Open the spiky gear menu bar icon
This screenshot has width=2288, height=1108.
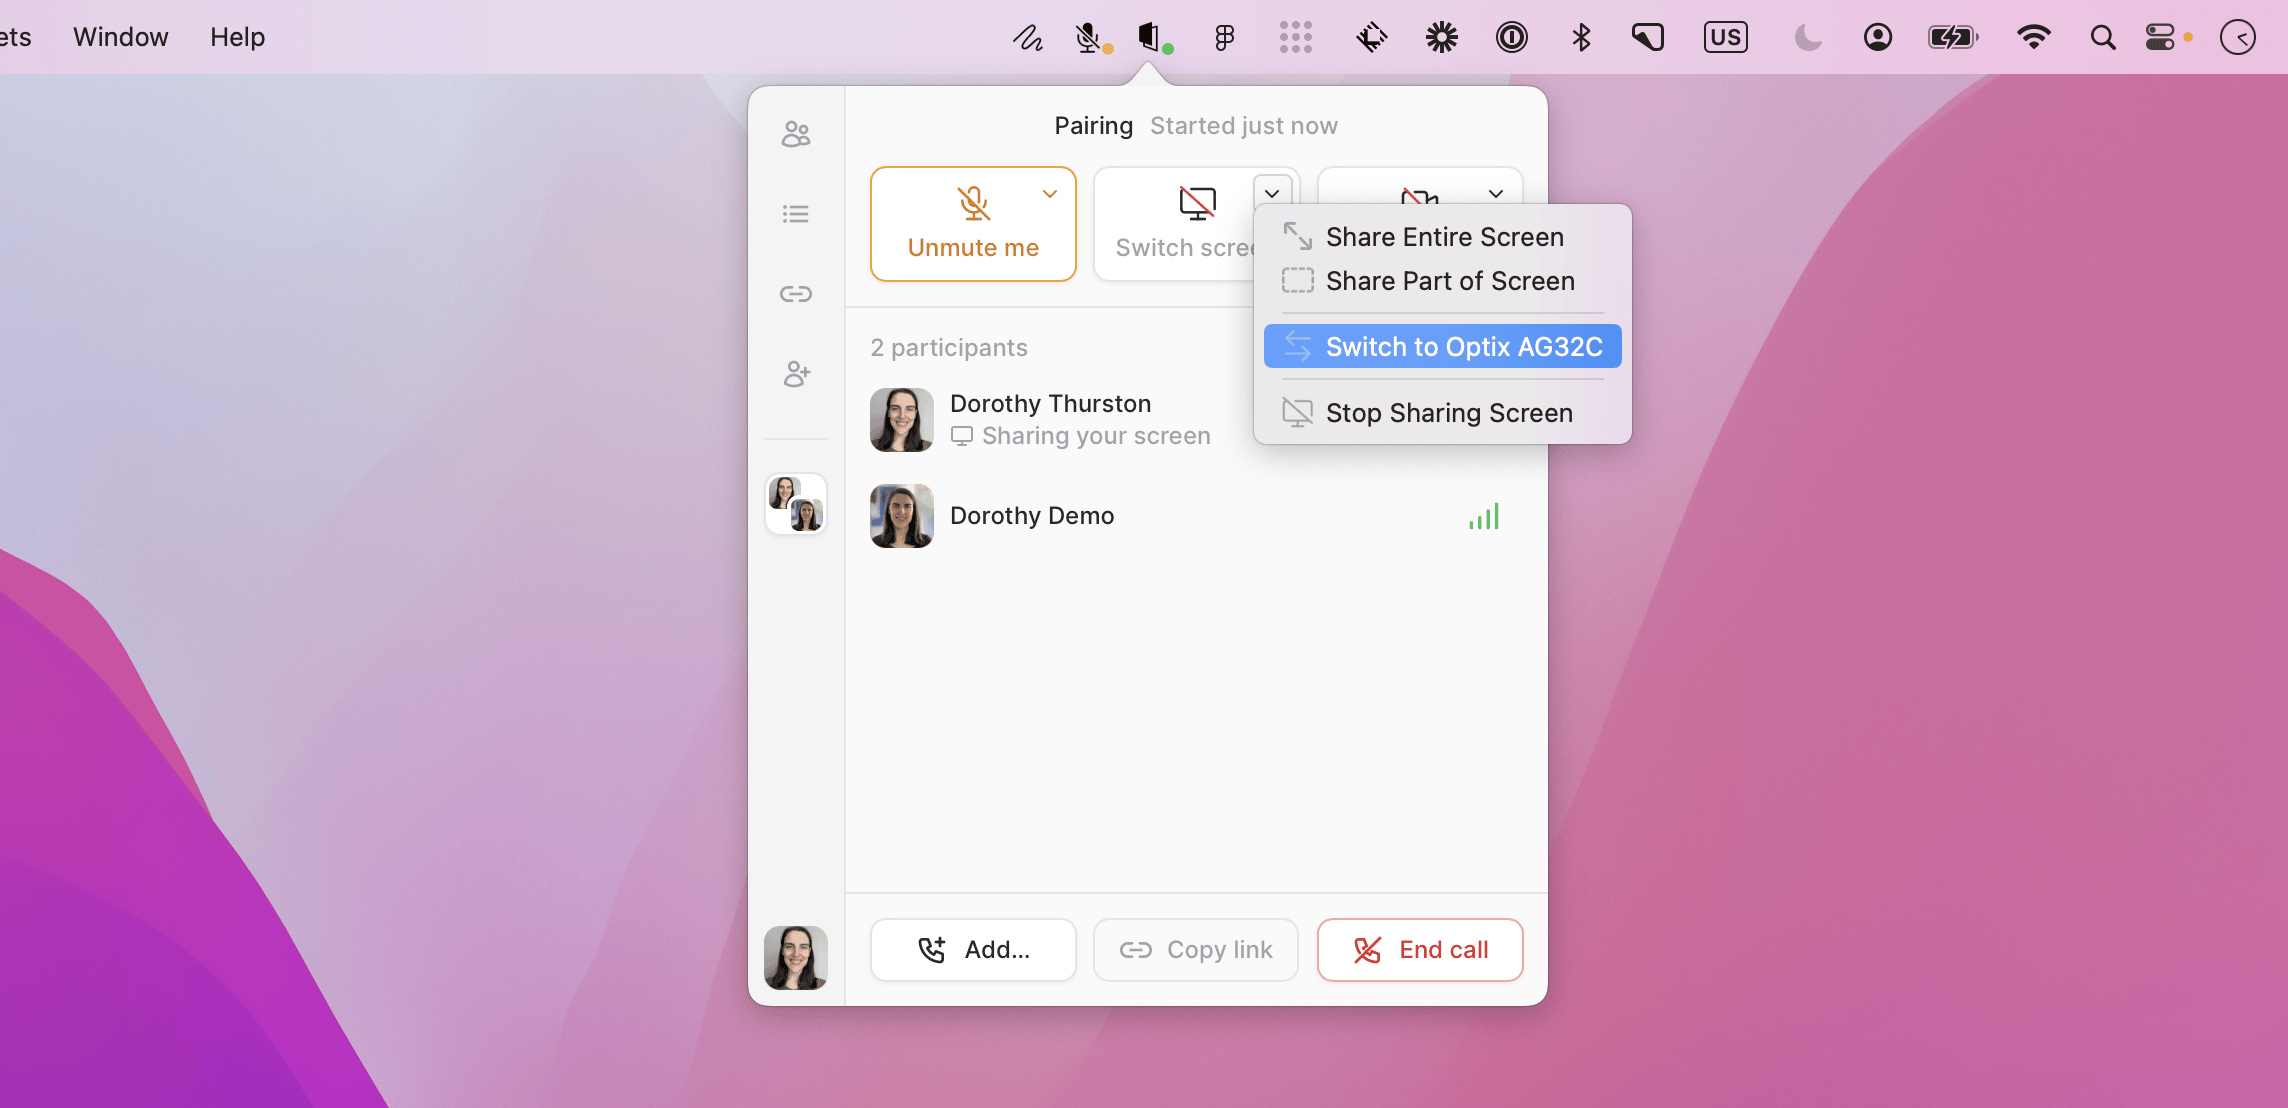click(1441, 38)
